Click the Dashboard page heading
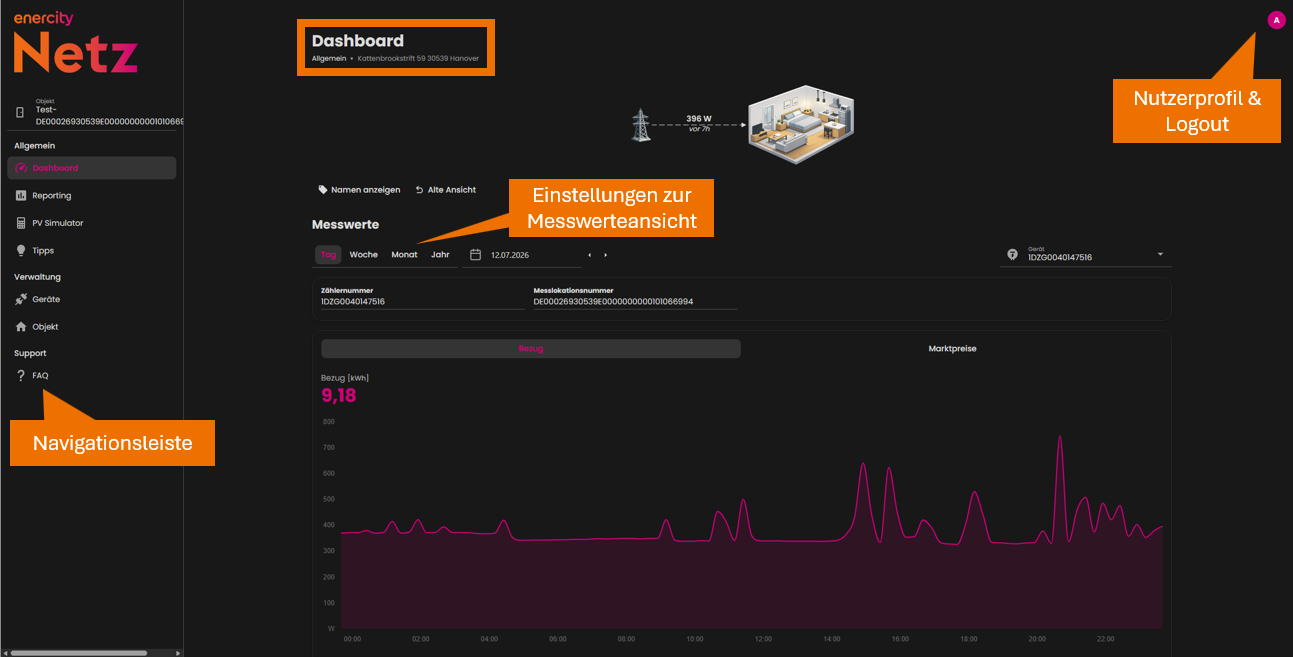Viewport: 1293px width, 657px height. point(358,41)
